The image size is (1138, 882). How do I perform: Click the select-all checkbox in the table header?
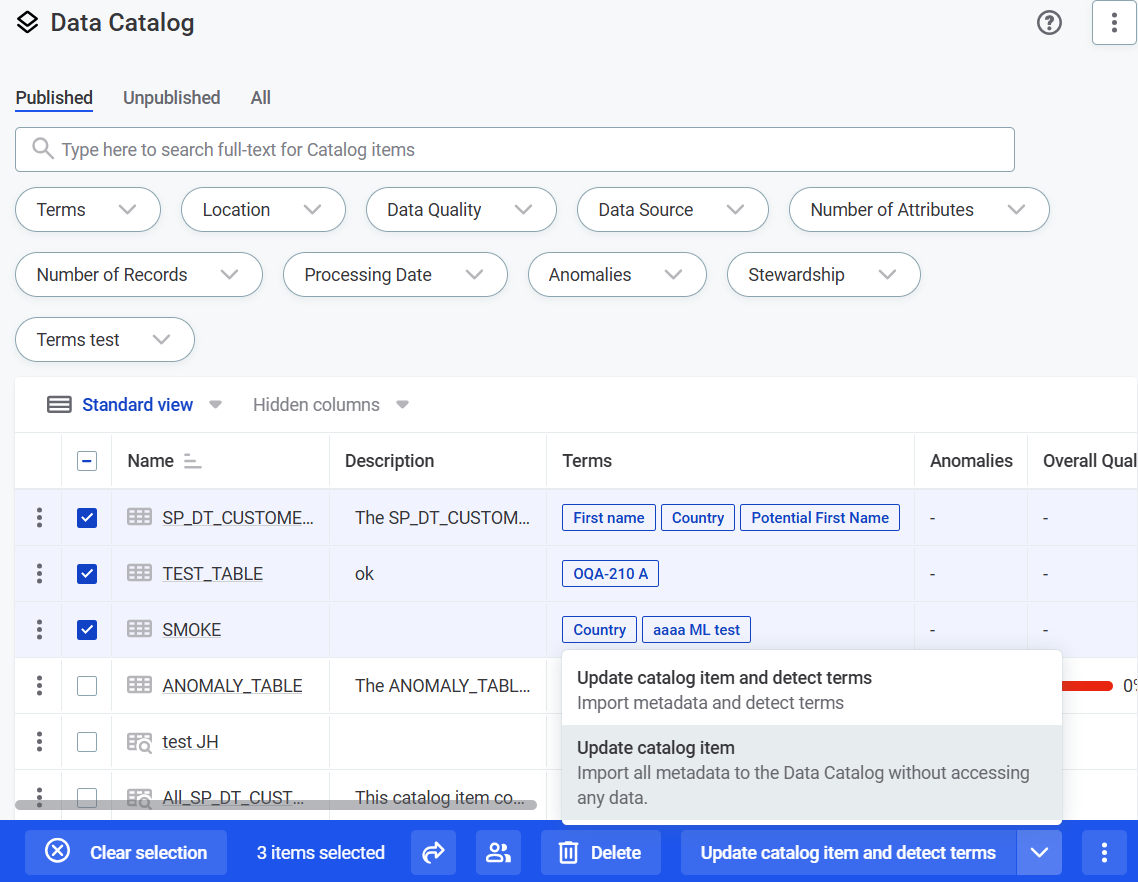[86, 460]
